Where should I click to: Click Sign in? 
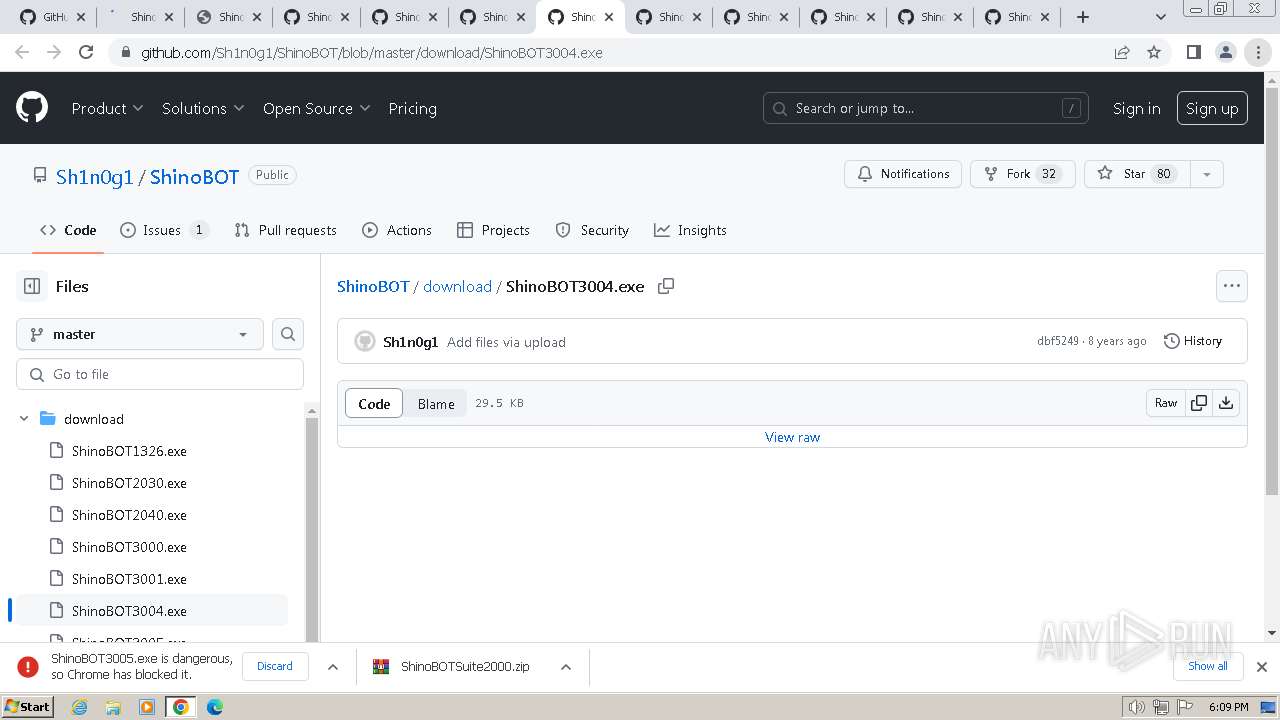(1137, 108)
